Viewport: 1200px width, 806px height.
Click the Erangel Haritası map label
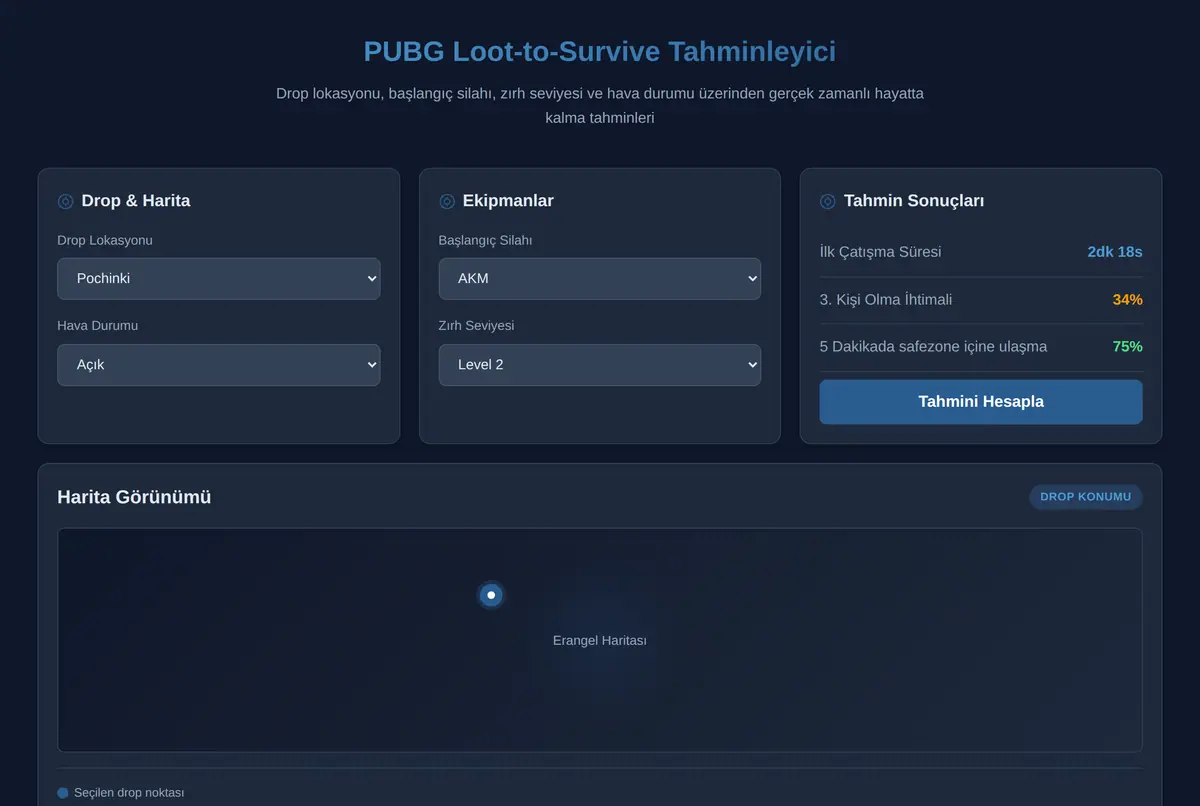coord(600,640)
